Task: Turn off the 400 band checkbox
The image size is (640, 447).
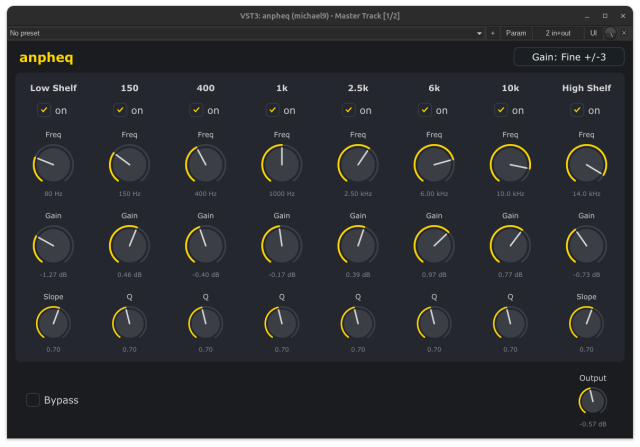Action: coord(196,110)
